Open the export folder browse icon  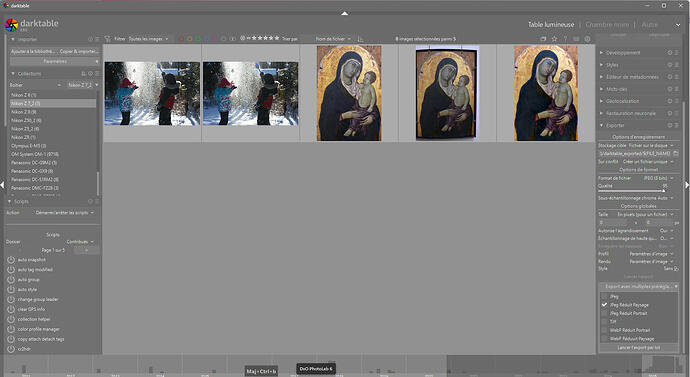(x=675, y=154)
